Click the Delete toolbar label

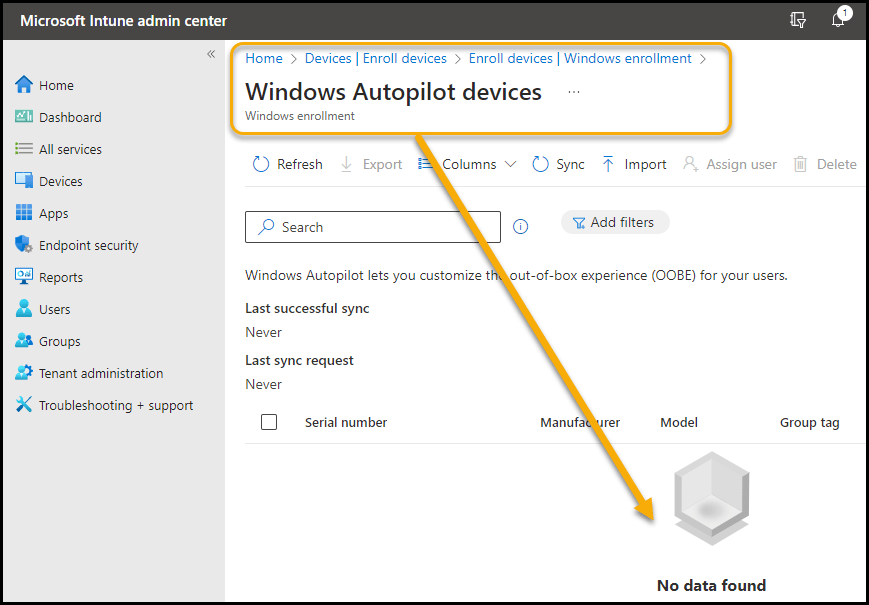[x=837, y=165]
